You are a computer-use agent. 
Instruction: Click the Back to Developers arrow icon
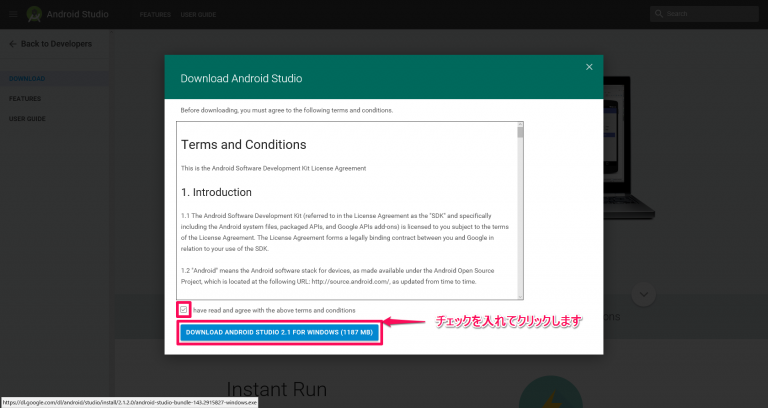click(13, 44)
